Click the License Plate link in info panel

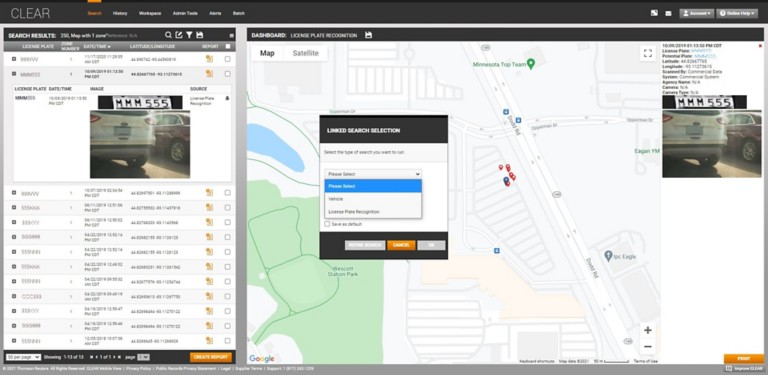click(700, 51)
